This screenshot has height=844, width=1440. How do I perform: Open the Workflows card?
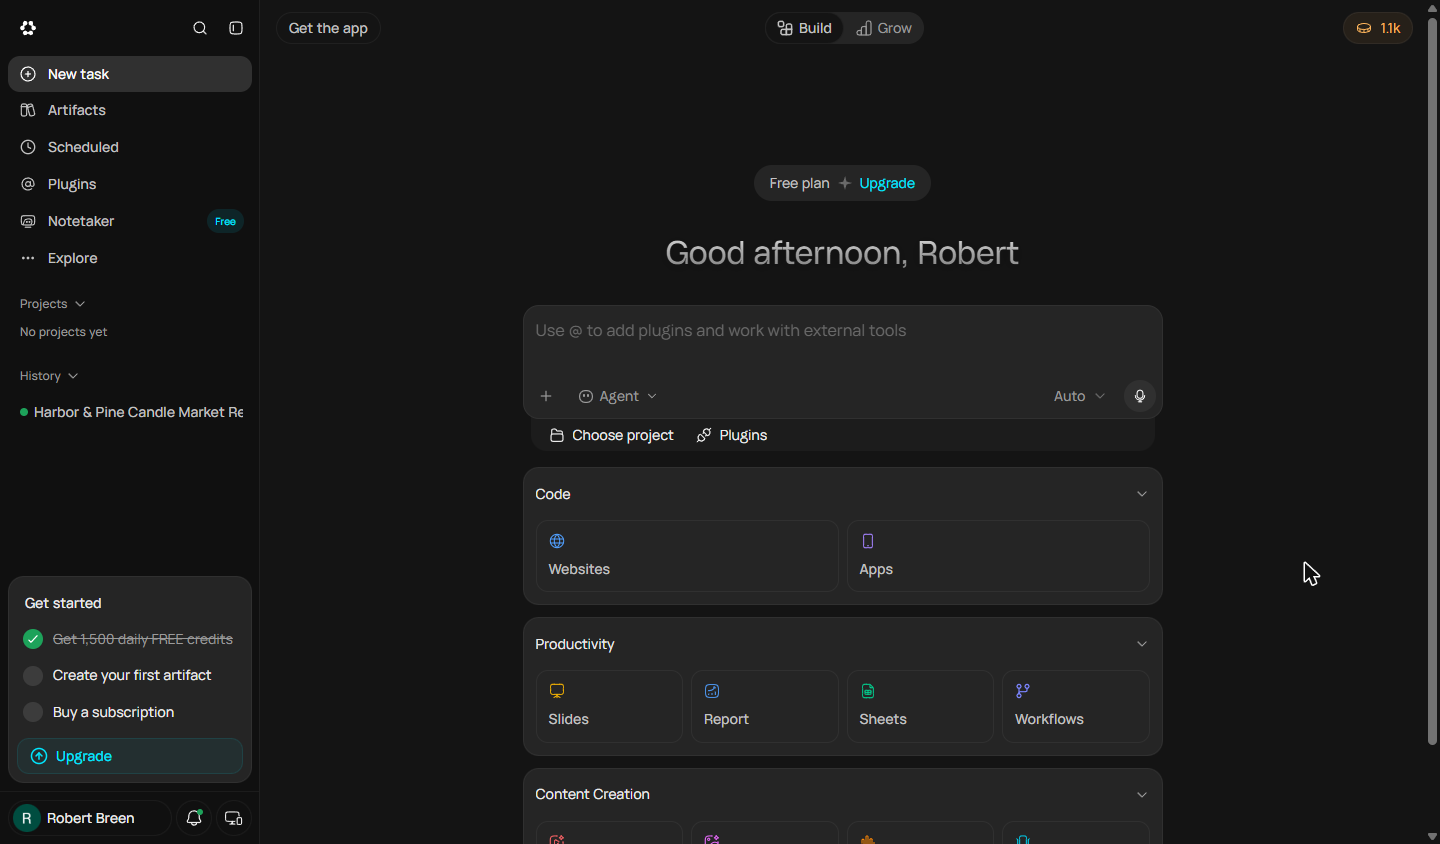tap(1075, 706)
